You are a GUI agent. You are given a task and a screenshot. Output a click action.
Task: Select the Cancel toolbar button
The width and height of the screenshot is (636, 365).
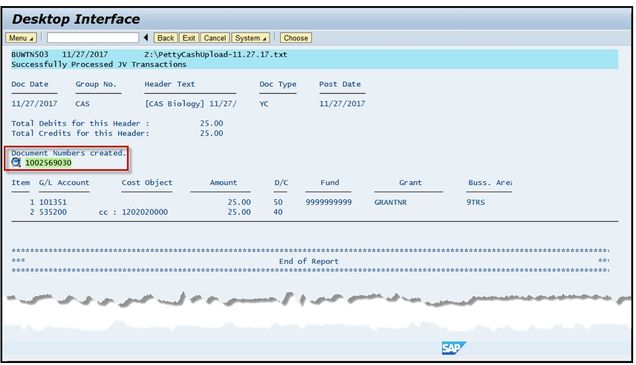[215, 38]
